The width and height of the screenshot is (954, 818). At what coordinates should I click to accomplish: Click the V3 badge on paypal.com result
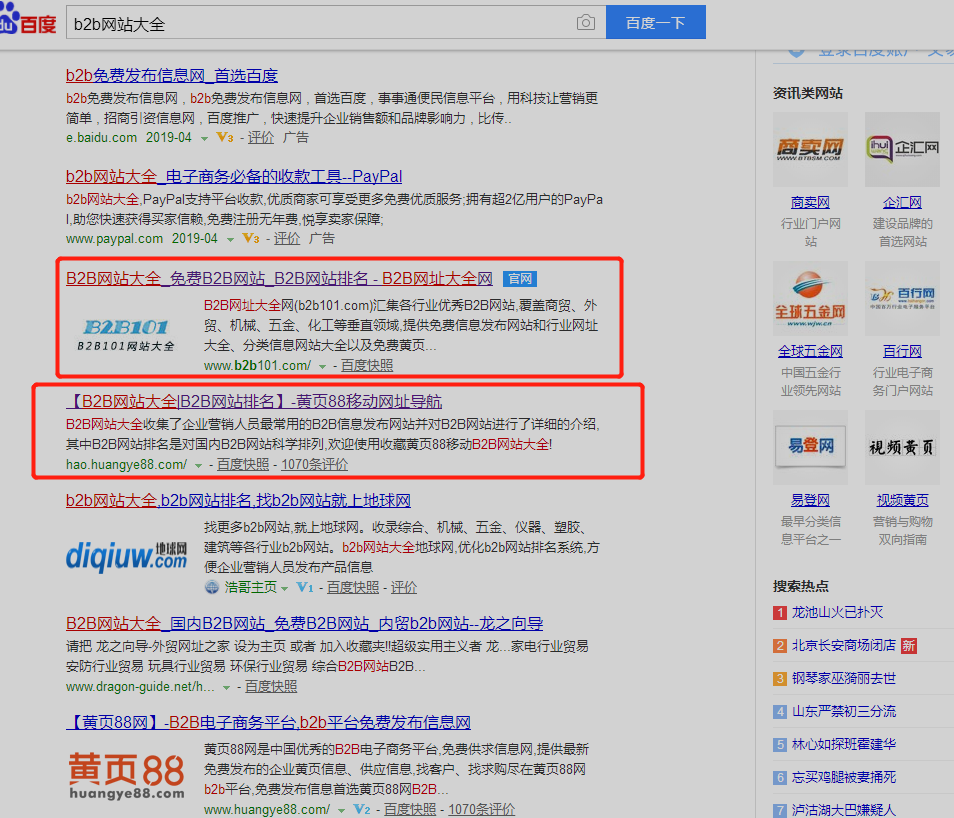(251, 239)
